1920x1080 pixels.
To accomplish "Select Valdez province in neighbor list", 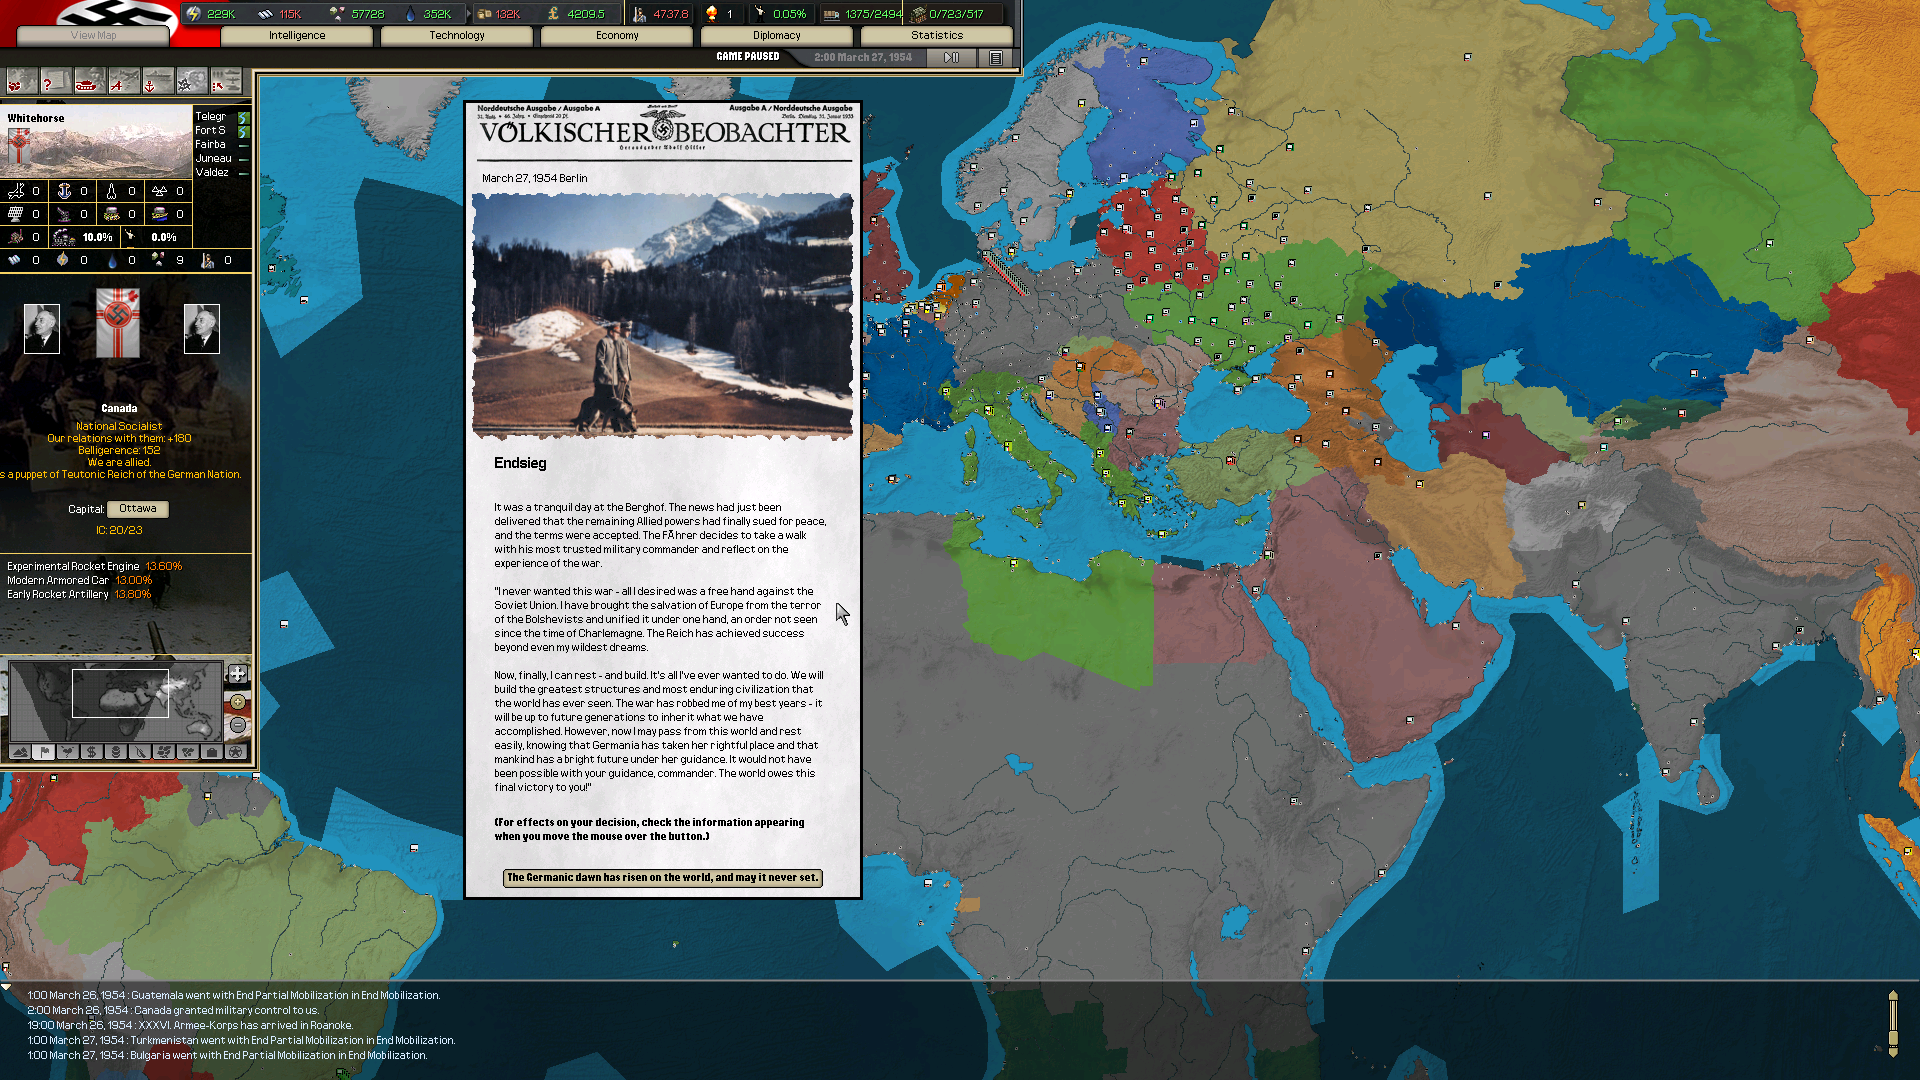I will 212,173.
